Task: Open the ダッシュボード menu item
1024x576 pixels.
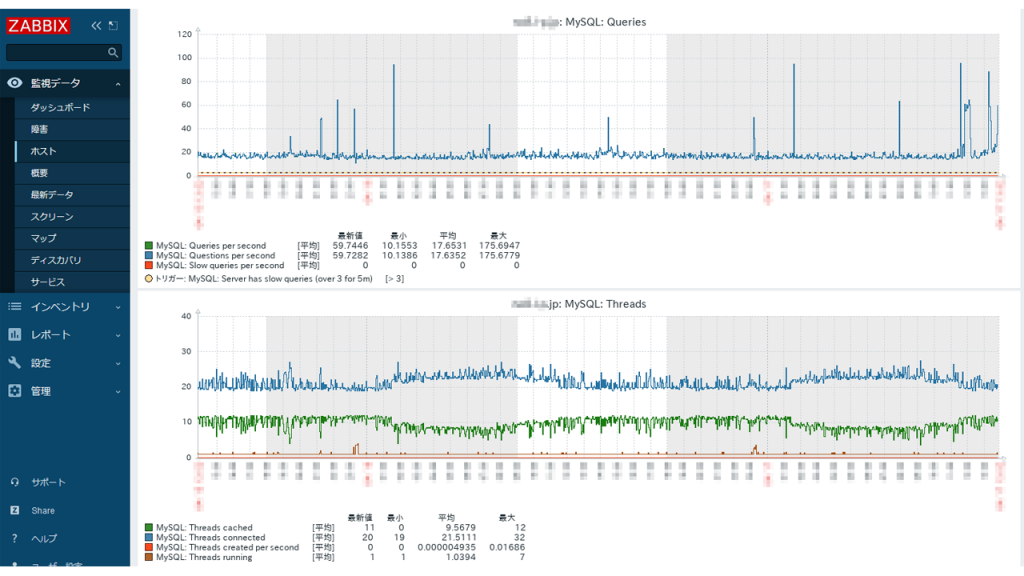Action: [x=62, y=107]
